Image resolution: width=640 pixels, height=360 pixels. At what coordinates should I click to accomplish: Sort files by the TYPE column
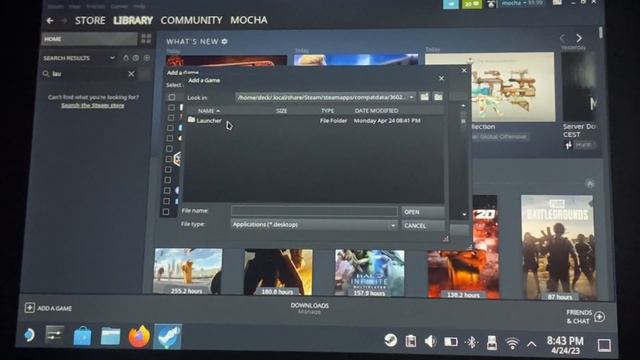(327, 111)
